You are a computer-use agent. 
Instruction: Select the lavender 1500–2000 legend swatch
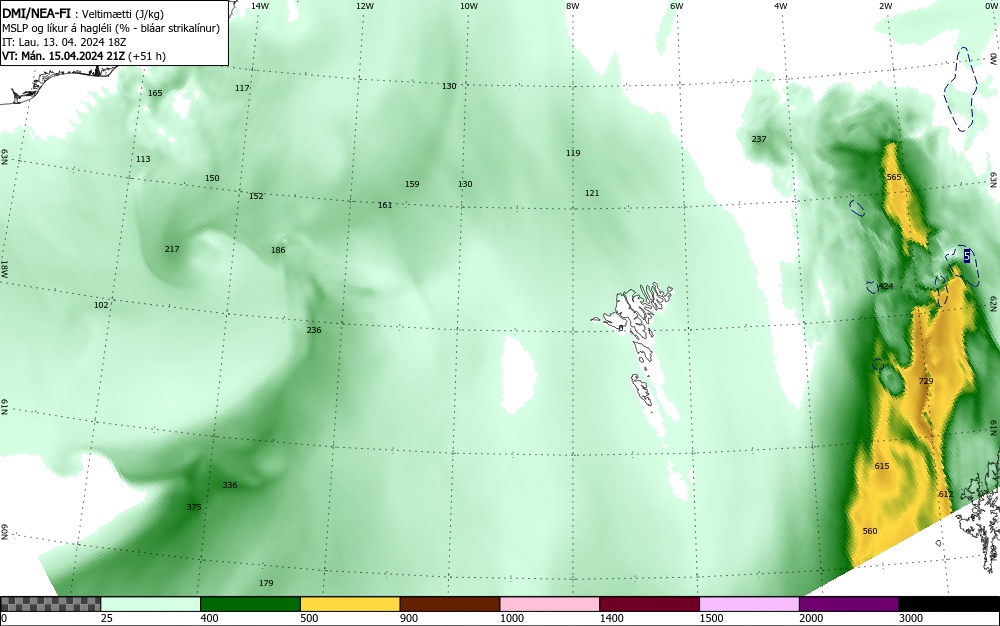pos(749,604)
